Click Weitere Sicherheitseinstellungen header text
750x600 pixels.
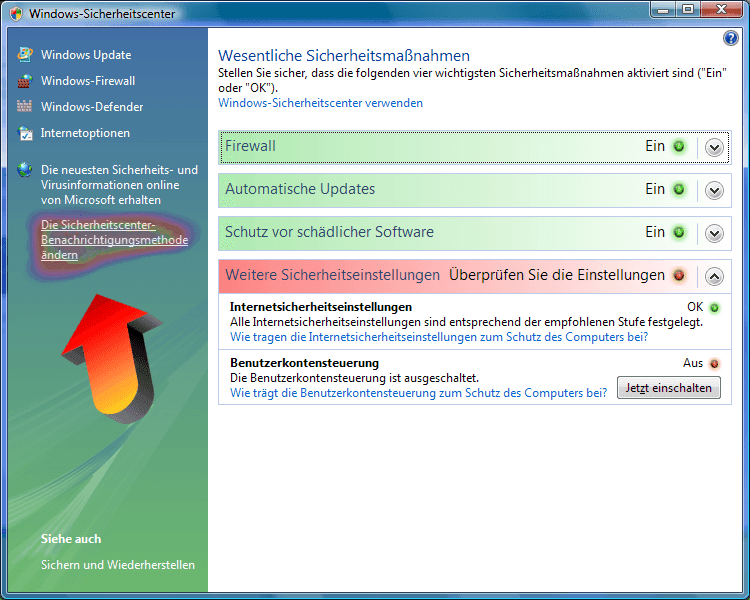[332, 275]
